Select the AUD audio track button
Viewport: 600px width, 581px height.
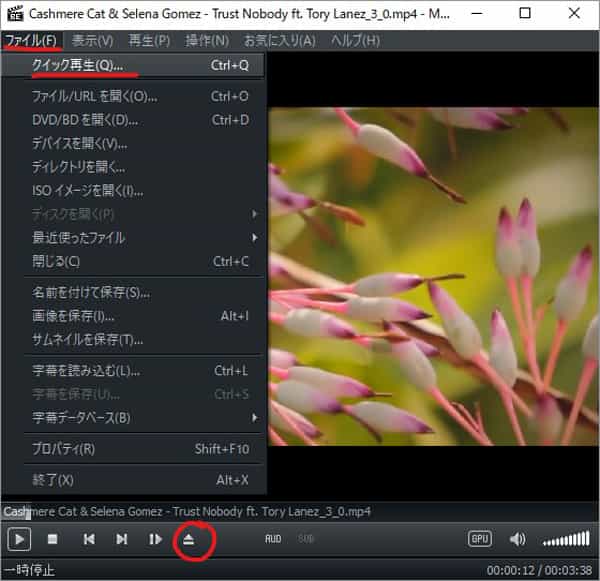click(273, 539)
